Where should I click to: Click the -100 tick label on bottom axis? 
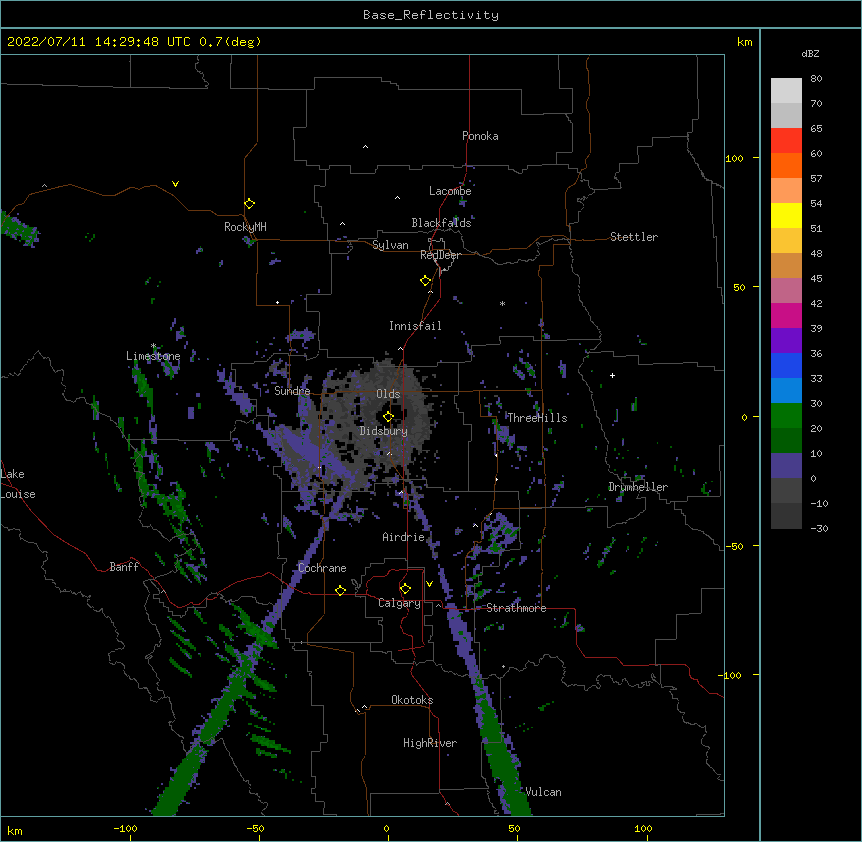(x=125, y=828)
